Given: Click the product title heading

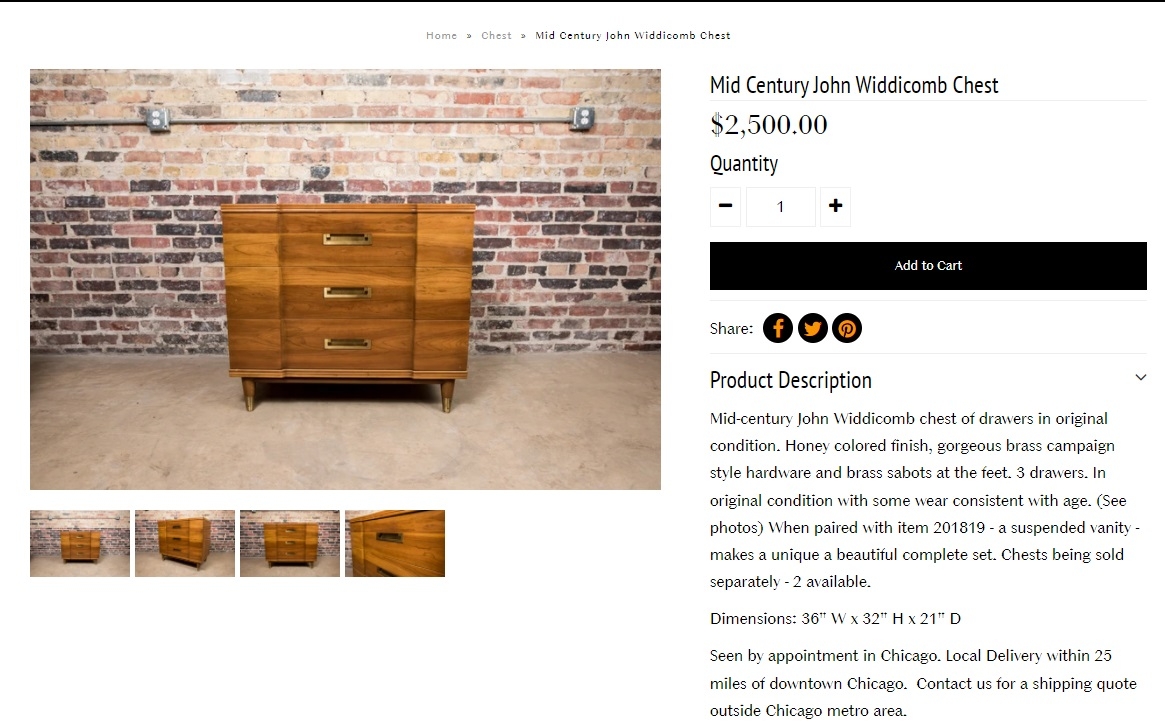Looking at the screenshot, I should [854, 85].
